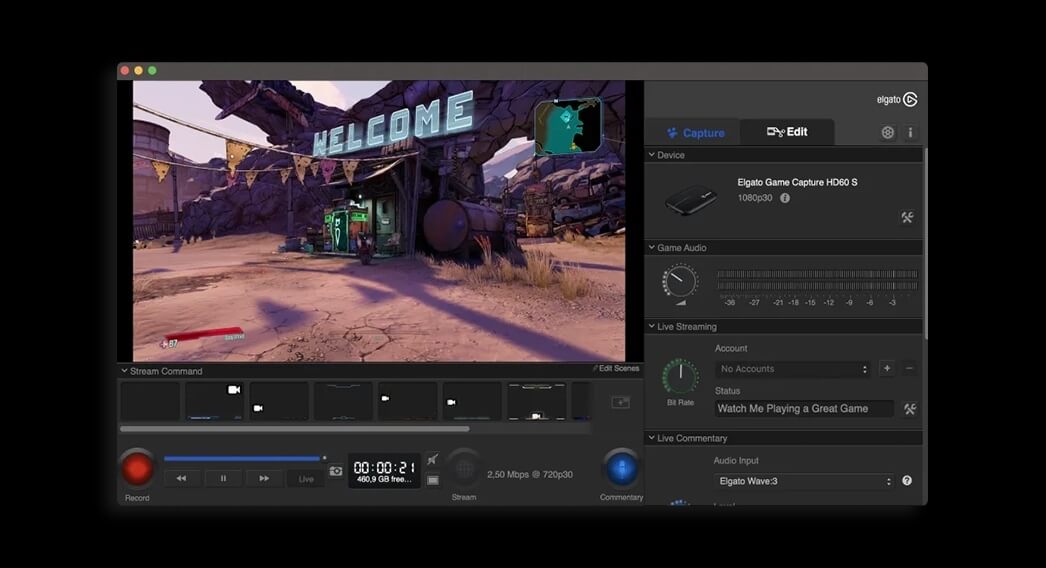Screen dimensions: 1046x568
Task: Select the first empty scene thumbnail
Action: 150,401
